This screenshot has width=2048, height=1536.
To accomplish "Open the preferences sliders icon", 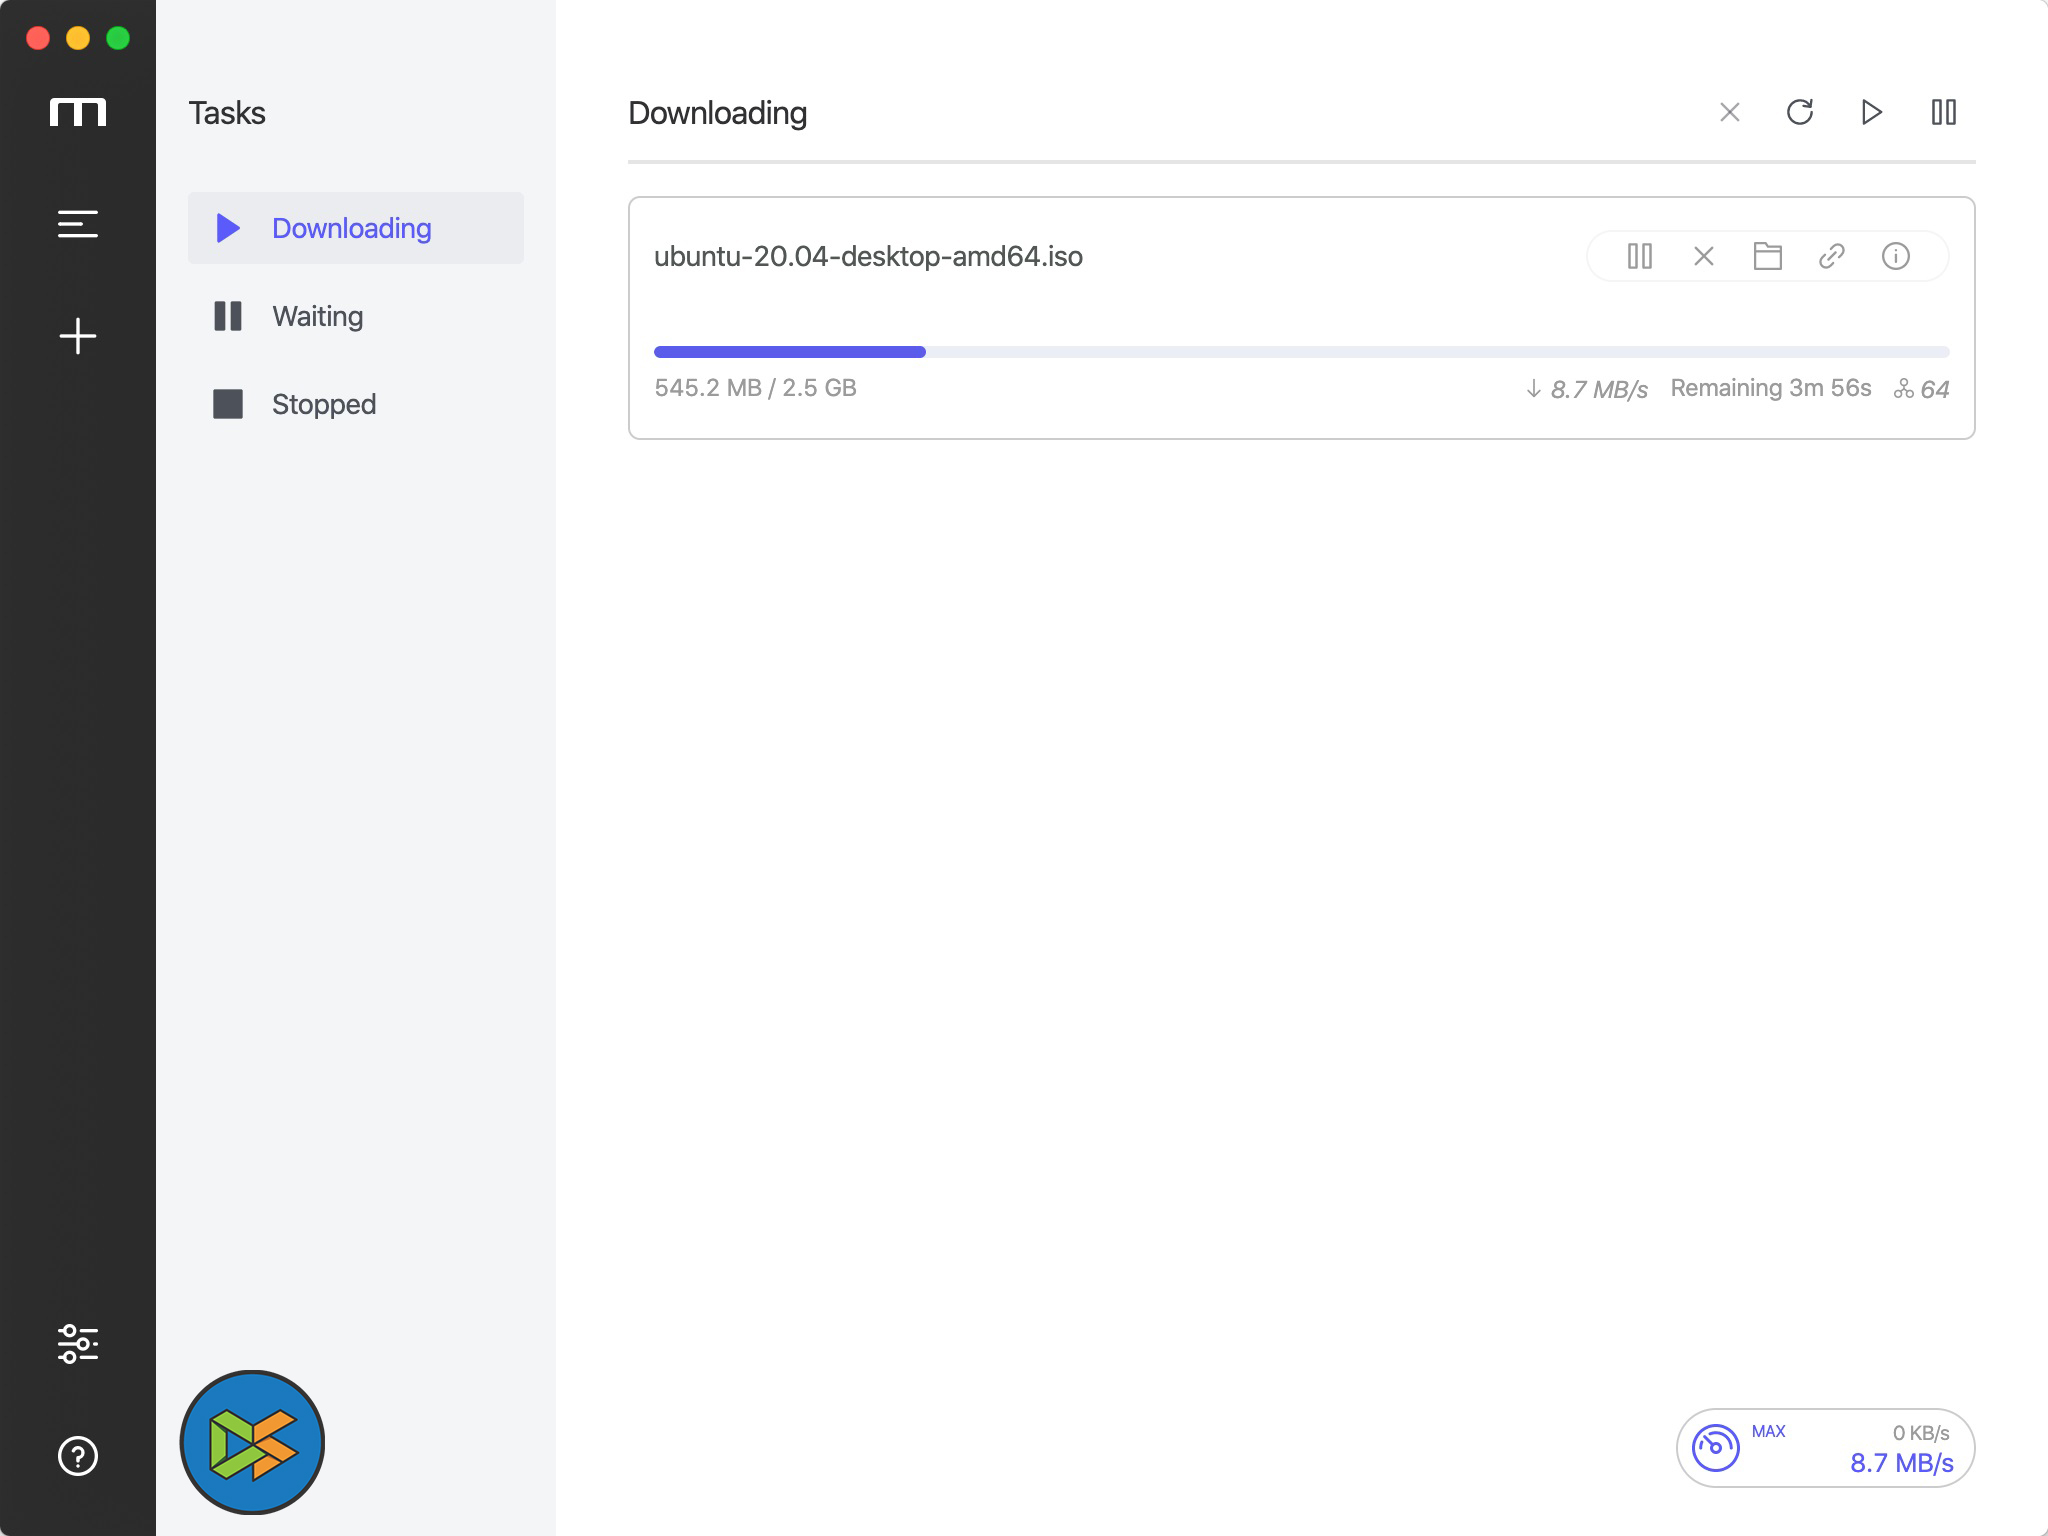I will point(78,1344).
